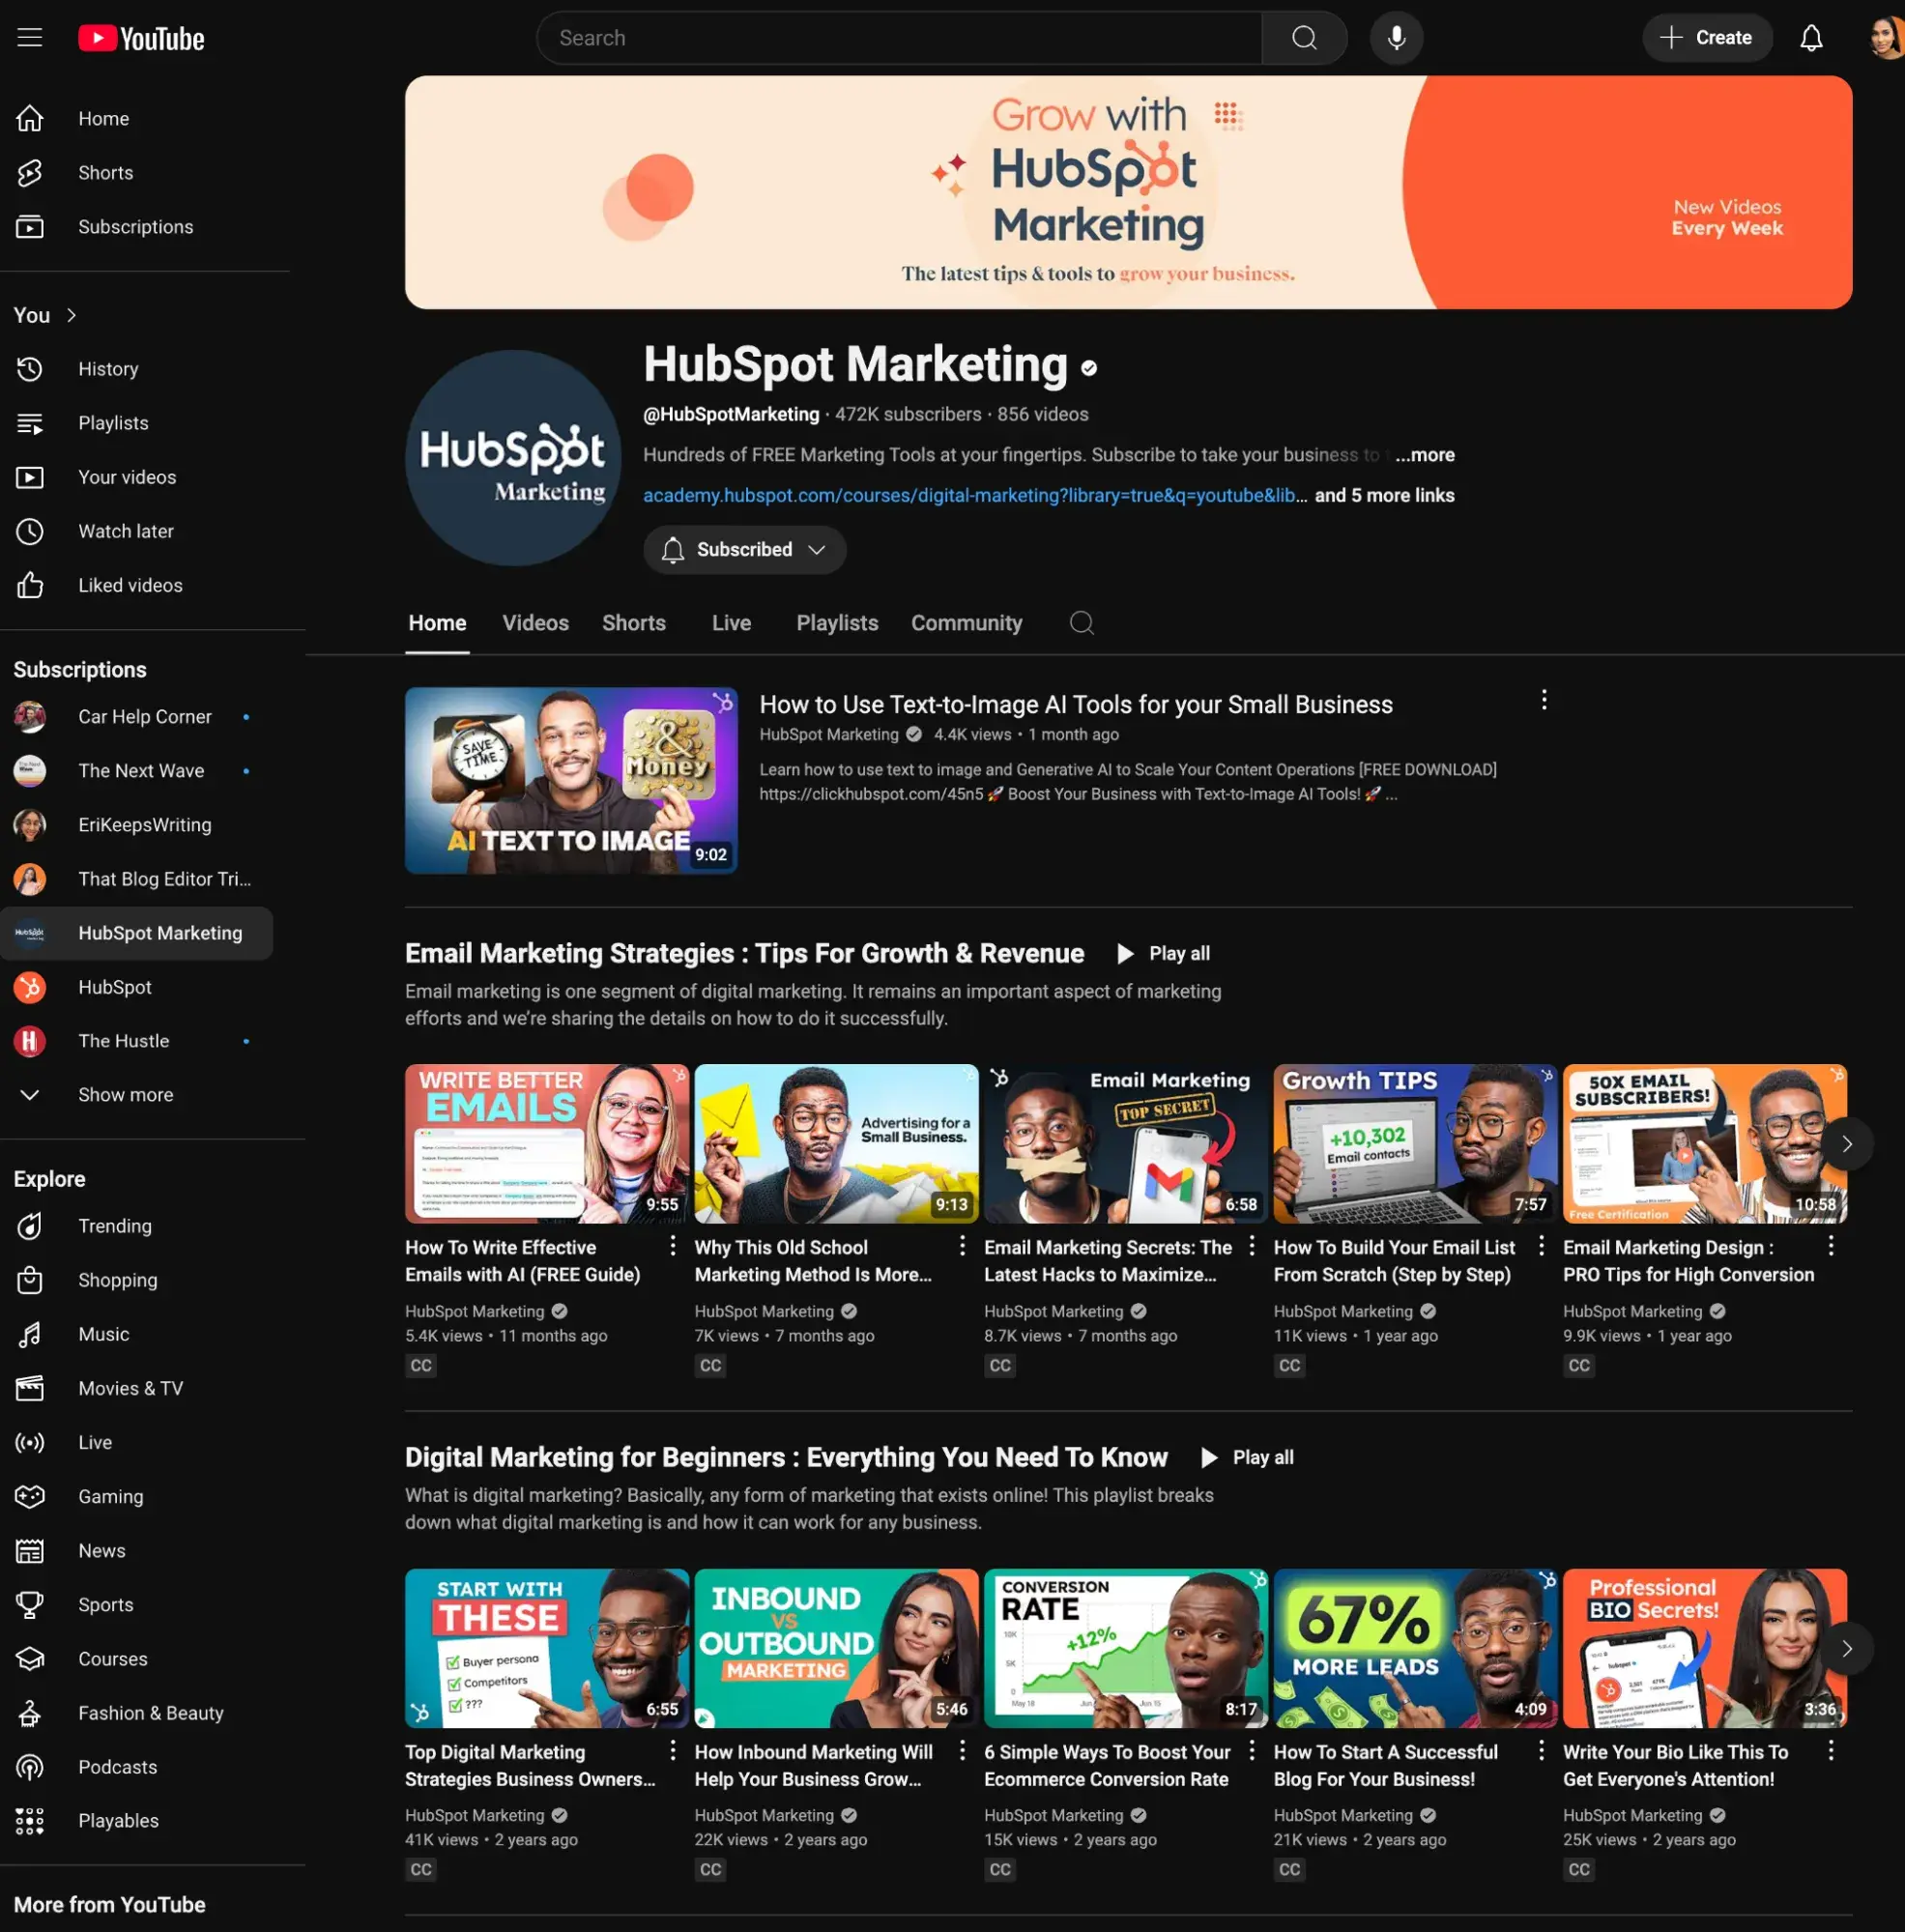Click Show more under Subscriptions
Screen dimensions: 1905x1932
(125, 1094)
